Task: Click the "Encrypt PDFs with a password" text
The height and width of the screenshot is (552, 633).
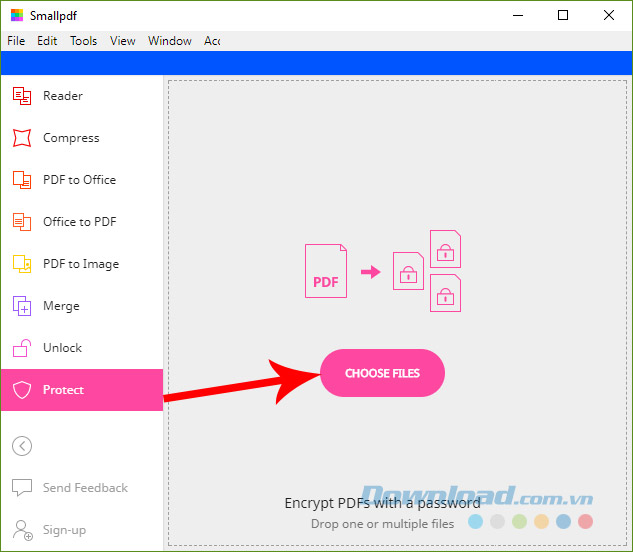Action: click(x=382, y=503)
